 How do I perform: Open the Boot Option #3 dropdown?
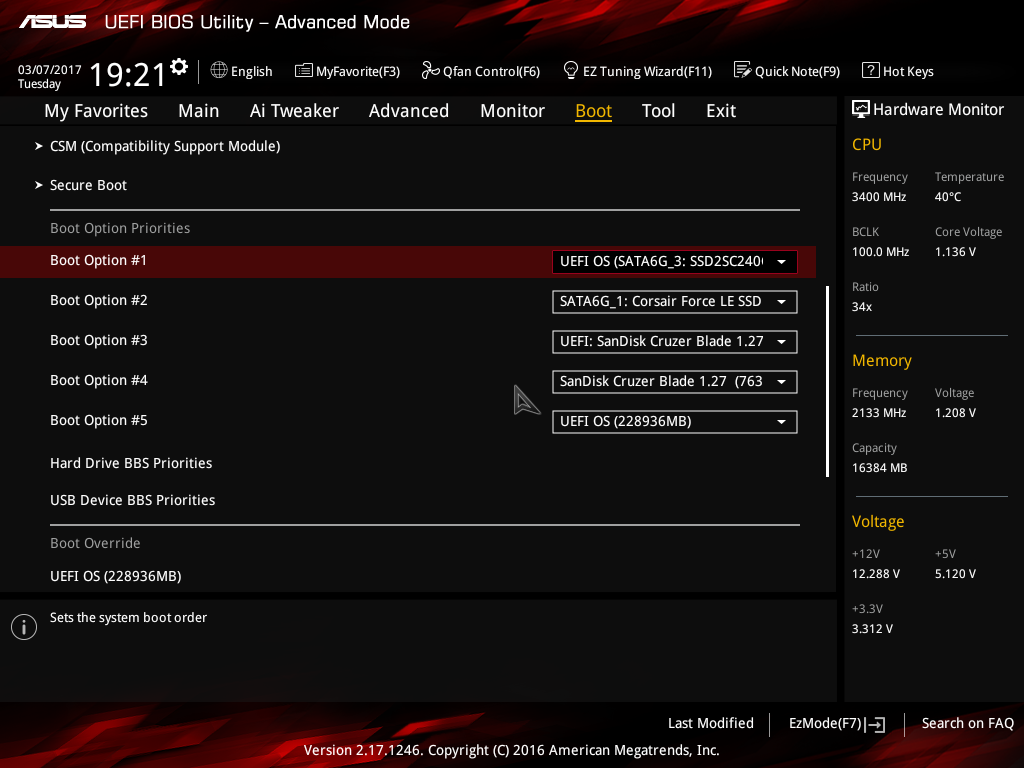pos(675,342)
